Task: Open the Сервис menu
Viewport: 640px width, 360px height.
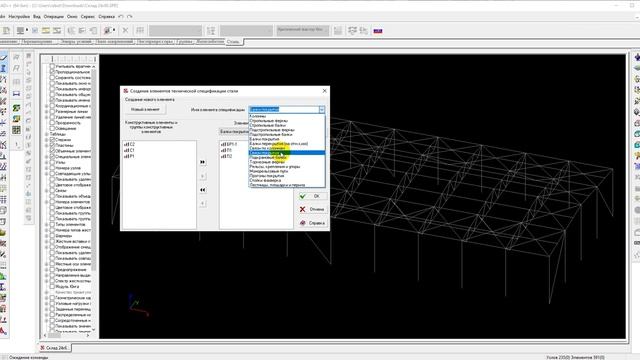Action: pos(88,17)
